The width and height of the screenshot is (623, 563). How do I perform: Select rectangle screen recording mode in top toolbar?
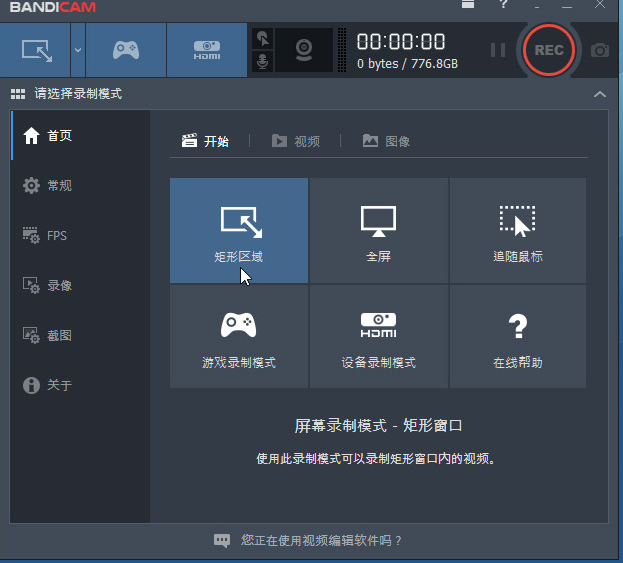pos(35,50)
